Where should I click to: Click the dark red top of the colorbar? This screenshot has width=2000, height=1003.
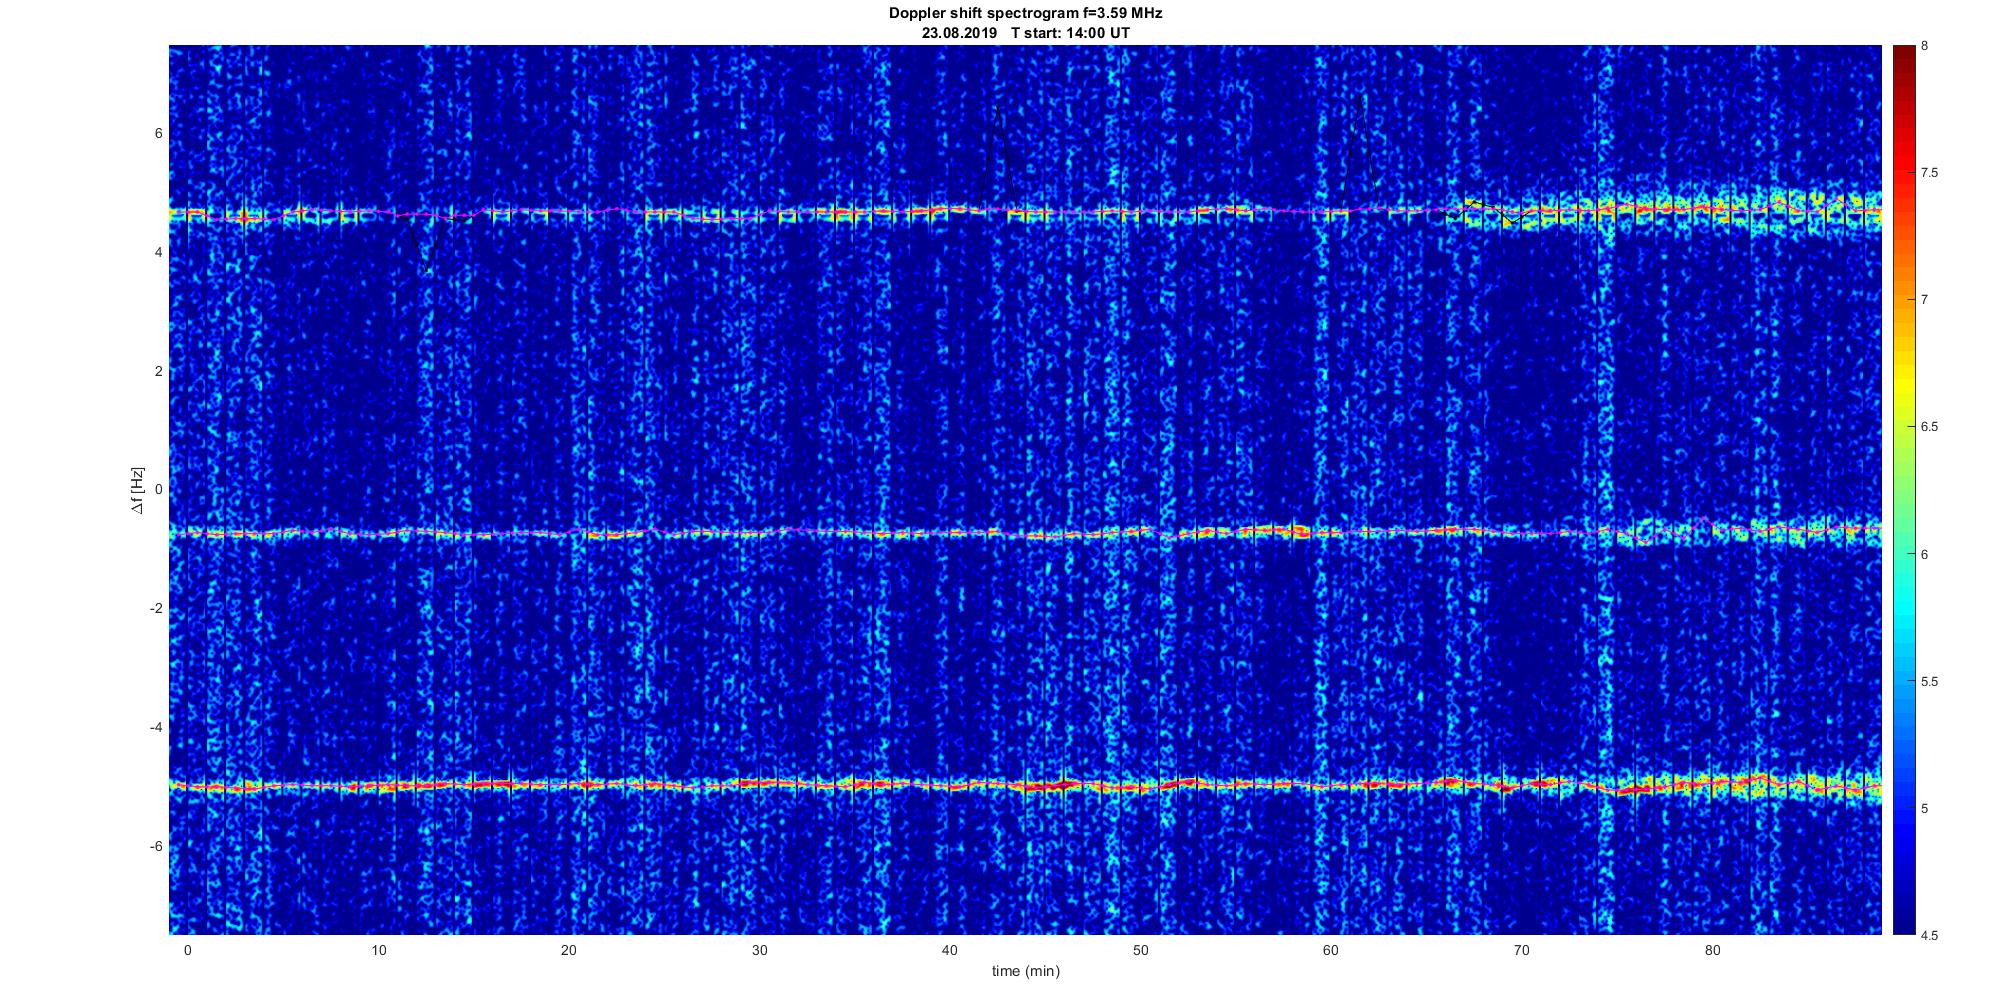click(1904, 60)
